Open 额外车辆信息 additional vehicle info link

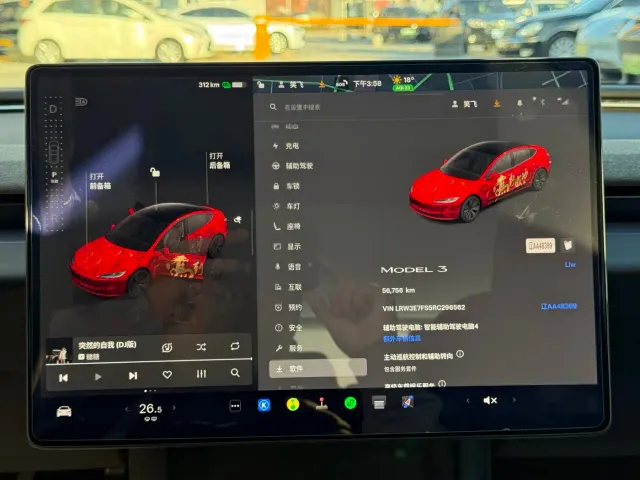[402, 338]
